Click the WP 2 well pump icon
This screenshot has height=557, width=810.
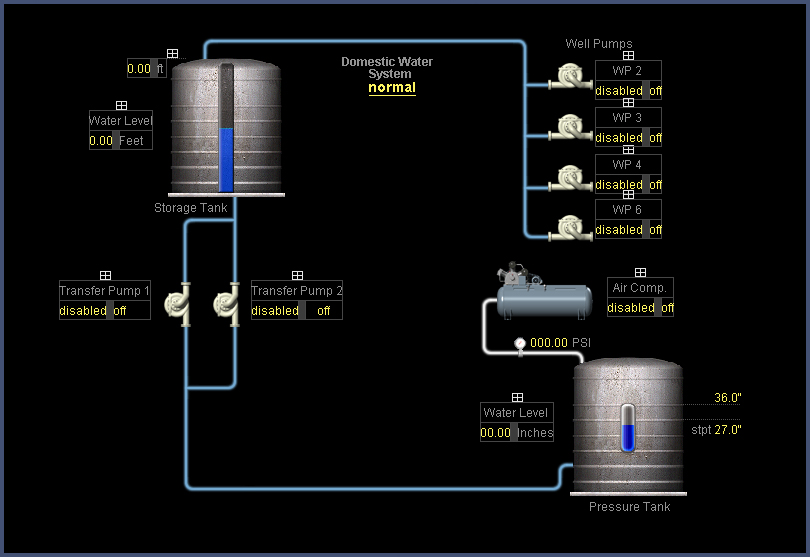571,78
